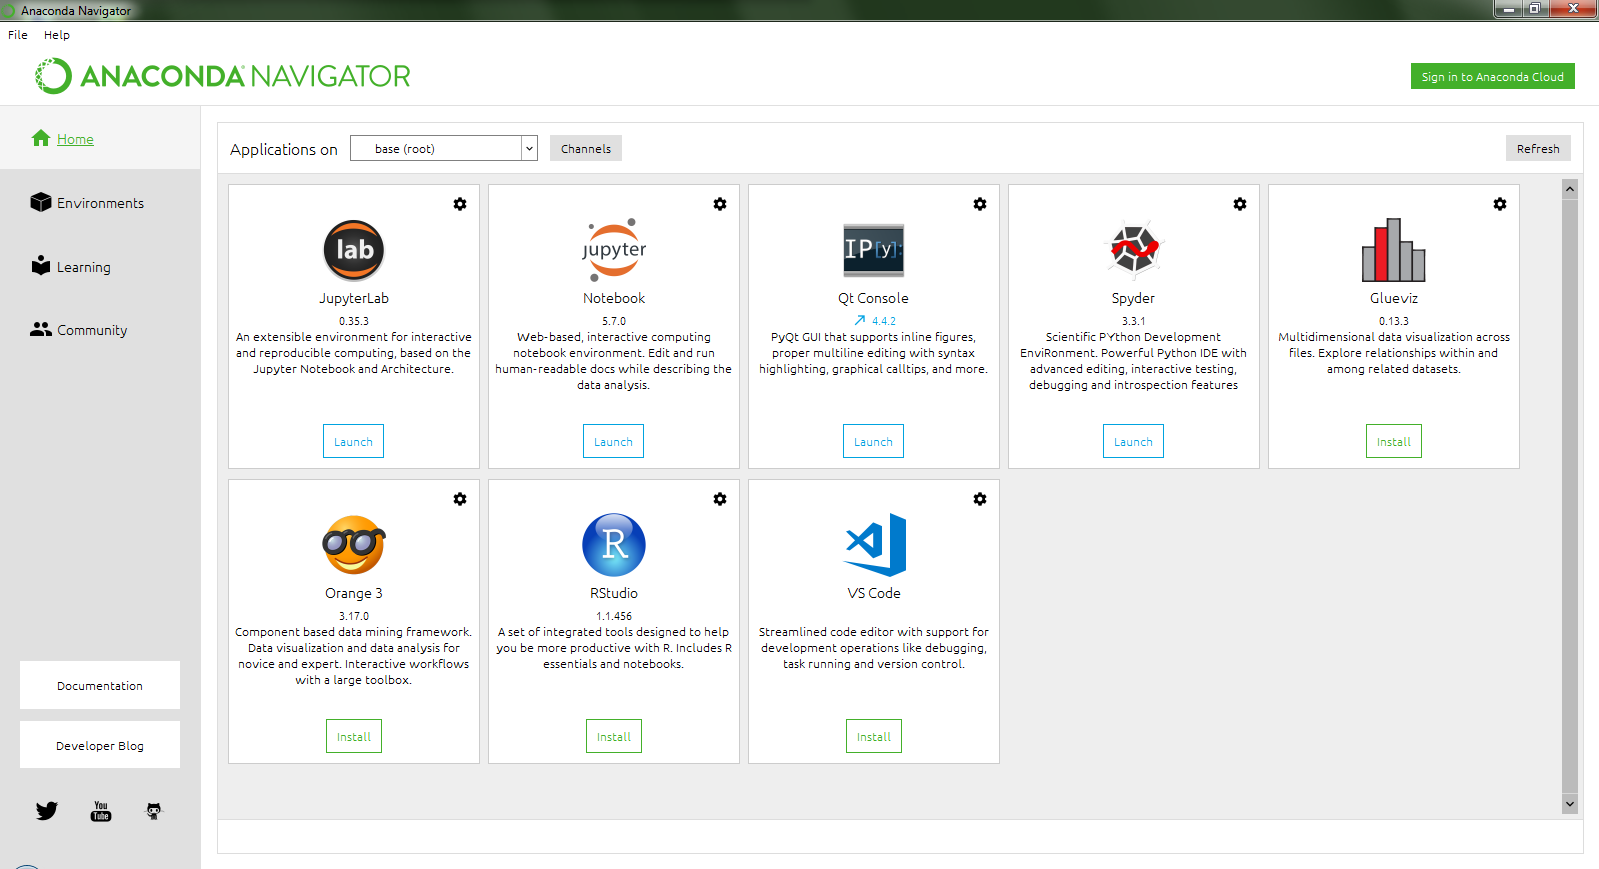Launch Spyder
1599x869 pixels.
[1134, 441]
